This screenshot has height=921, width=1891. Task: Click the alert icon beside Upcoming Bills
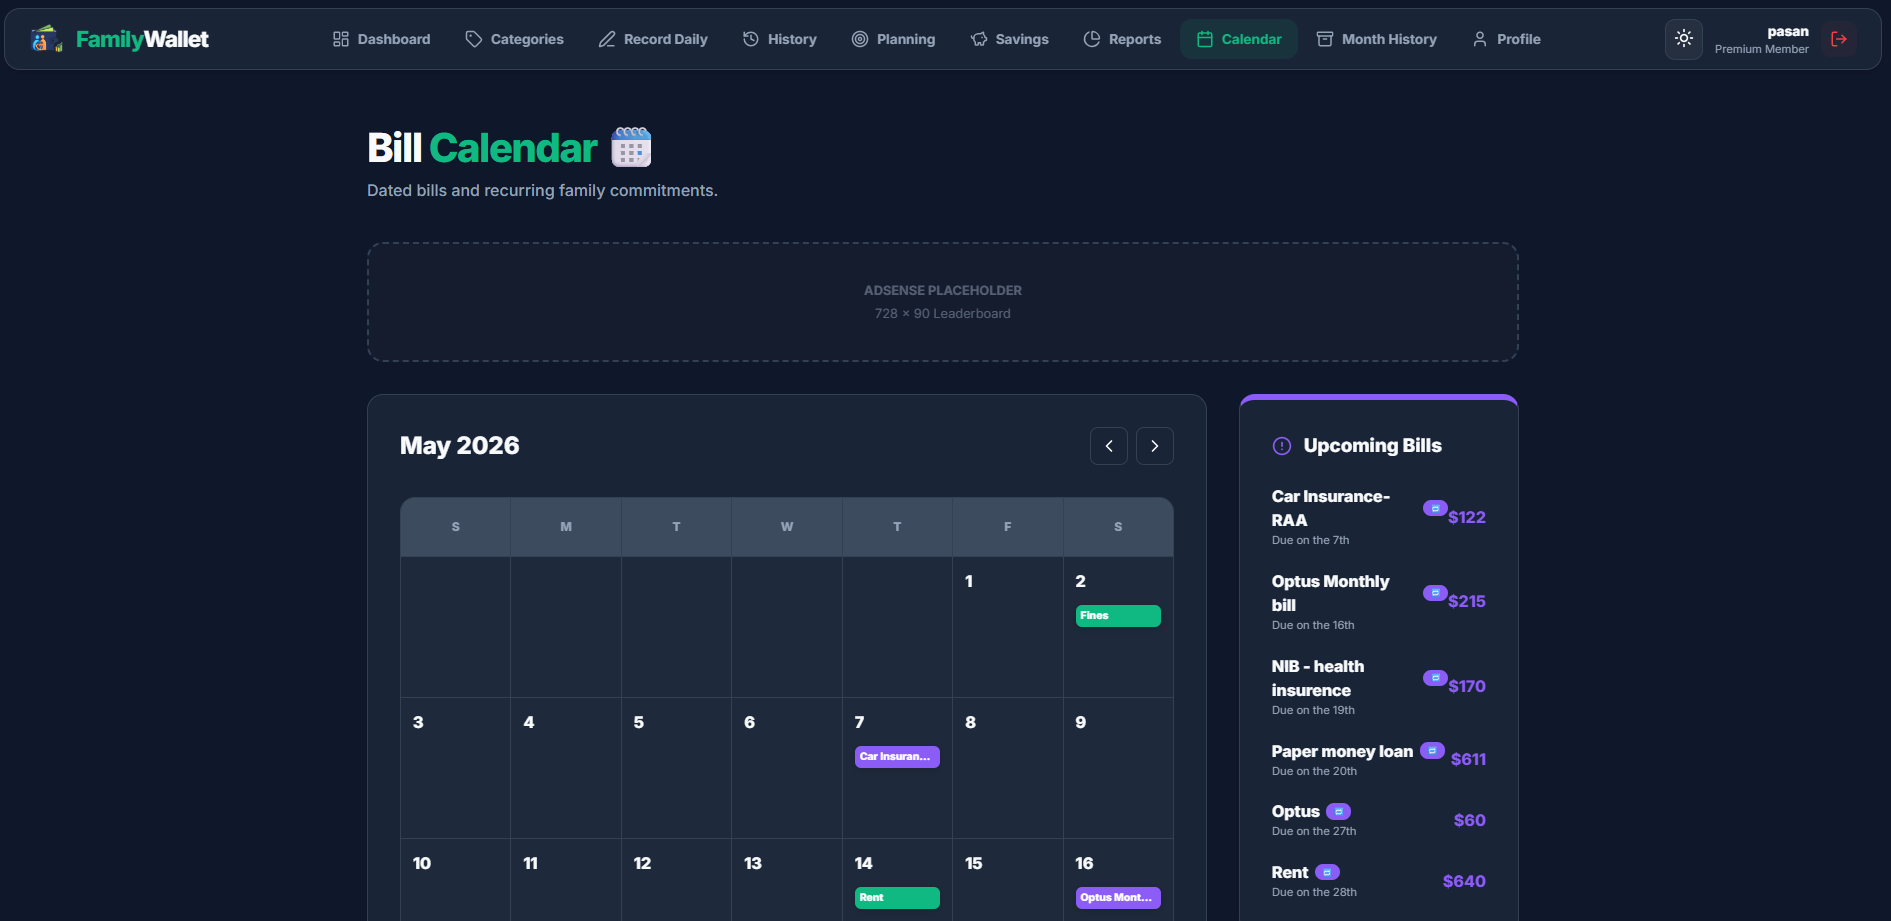pos(1282,446)
